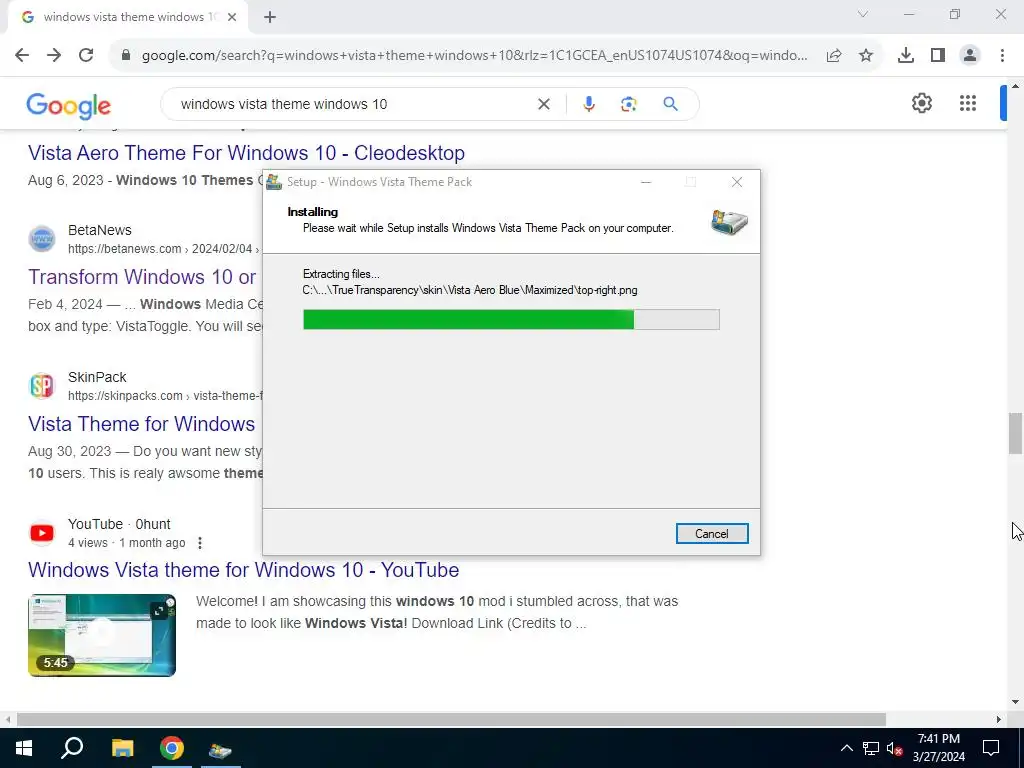Click the vertical page scrollbar thumb
Screen dimensions: 1024x768
[x=1015, y=433]
